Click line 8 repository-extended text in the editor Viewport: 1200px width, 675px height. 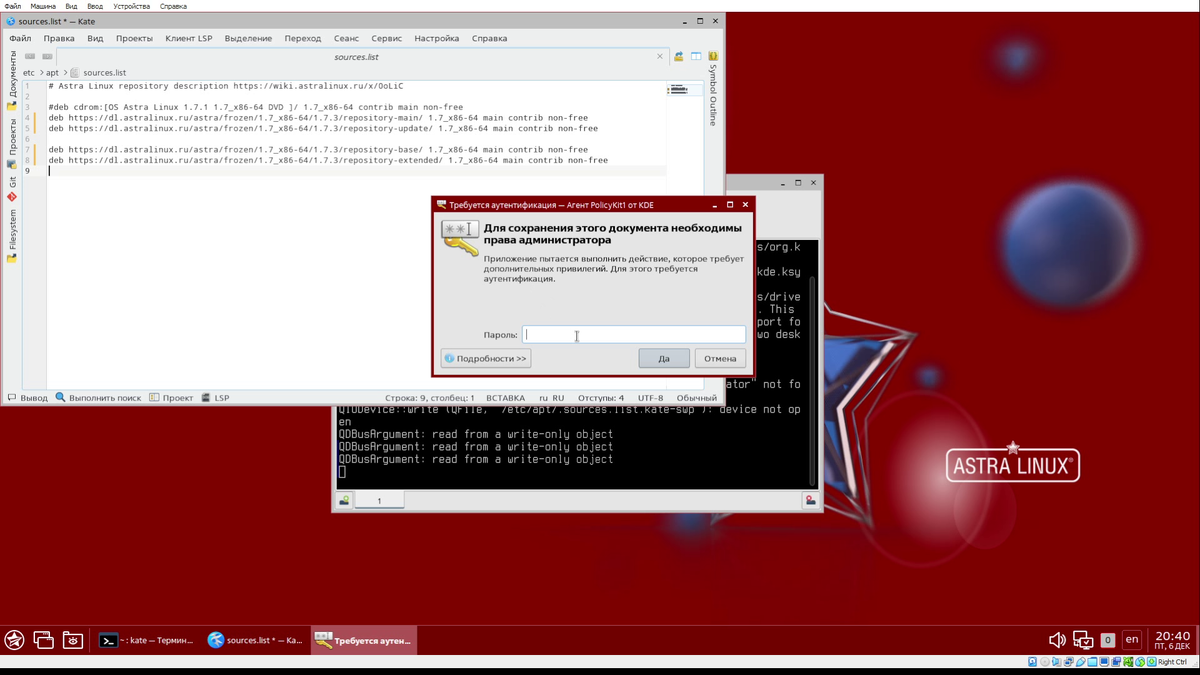(x=328, y=160)
